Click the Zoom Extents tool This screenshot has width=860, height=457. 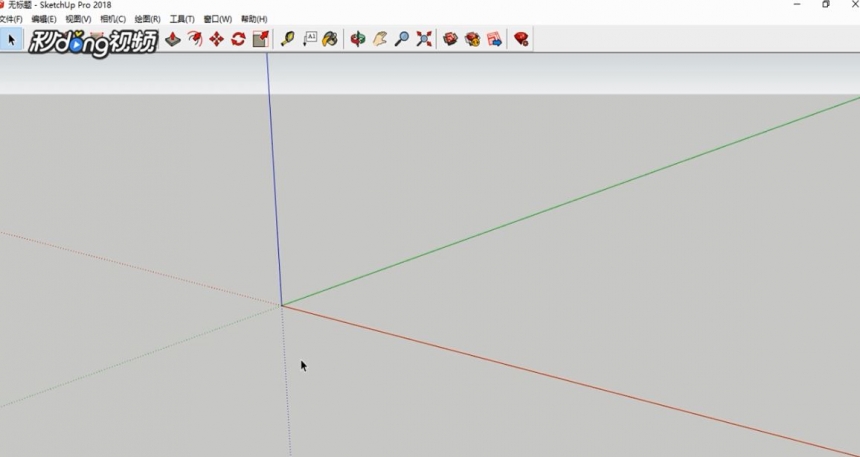click(x=423, y=39)
